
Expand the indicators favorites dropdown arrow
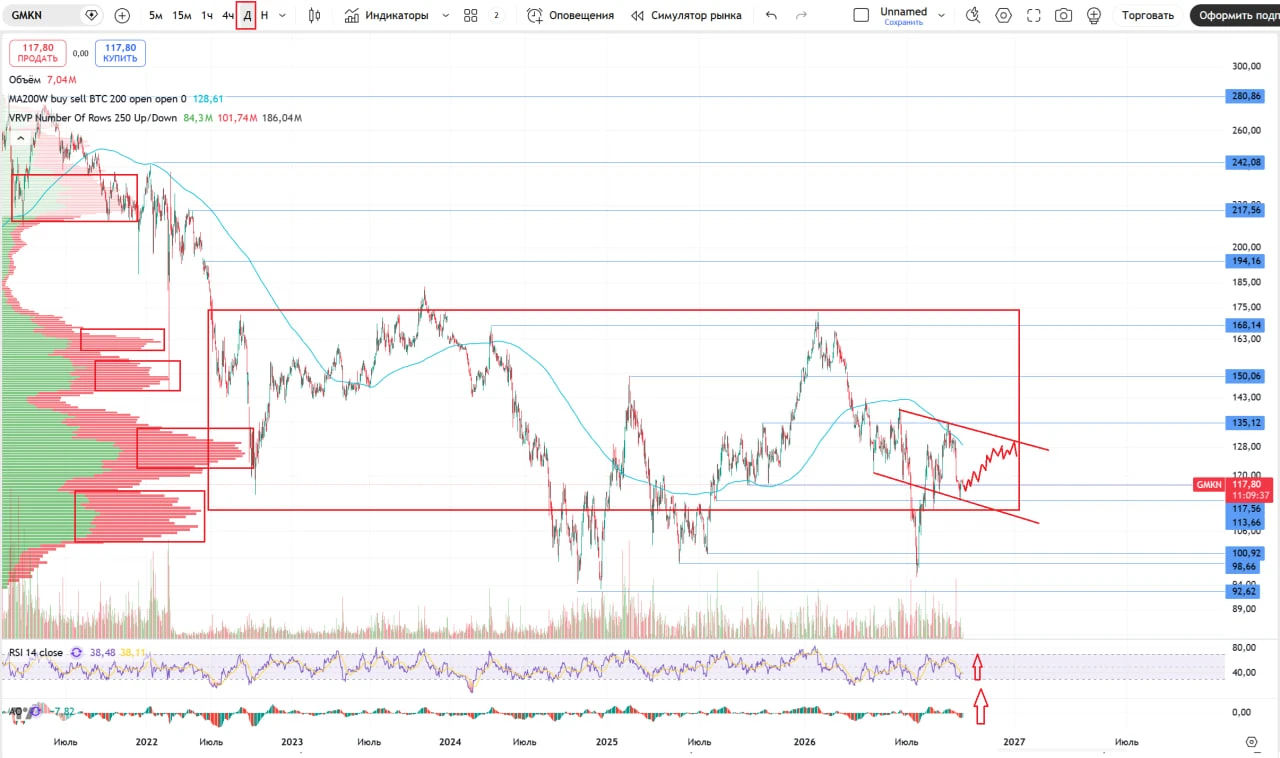[445, 15]
